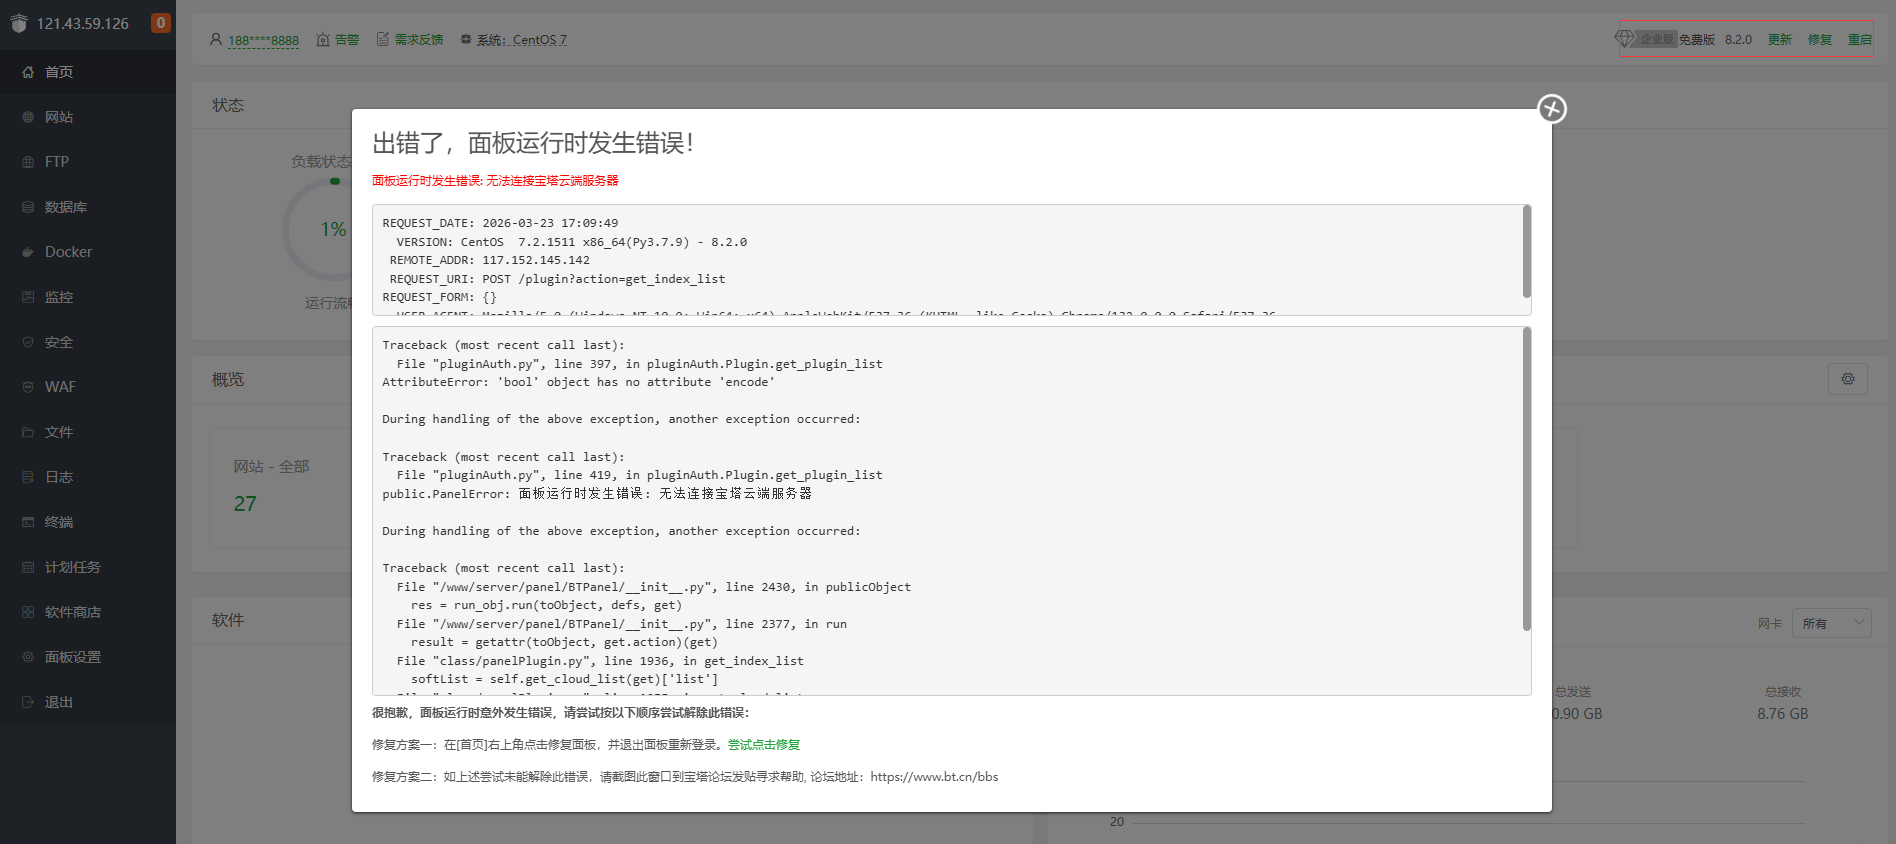Open the orange notification badge showing 0
The image size is (1896, 844).
point(160,23)
